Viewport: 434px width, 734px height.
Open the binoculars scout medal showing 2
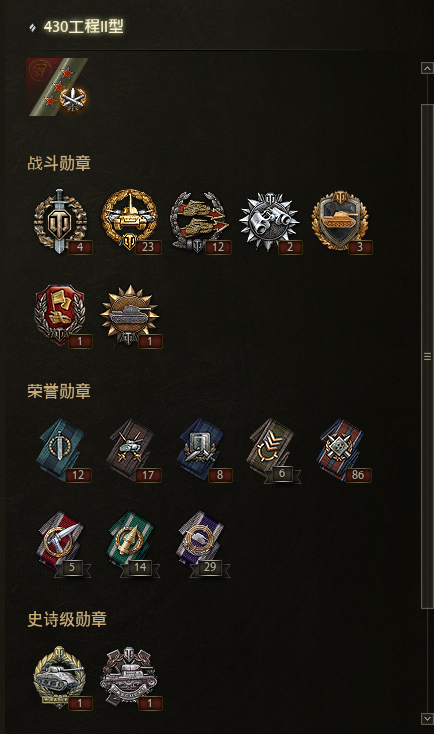[270, 221]
